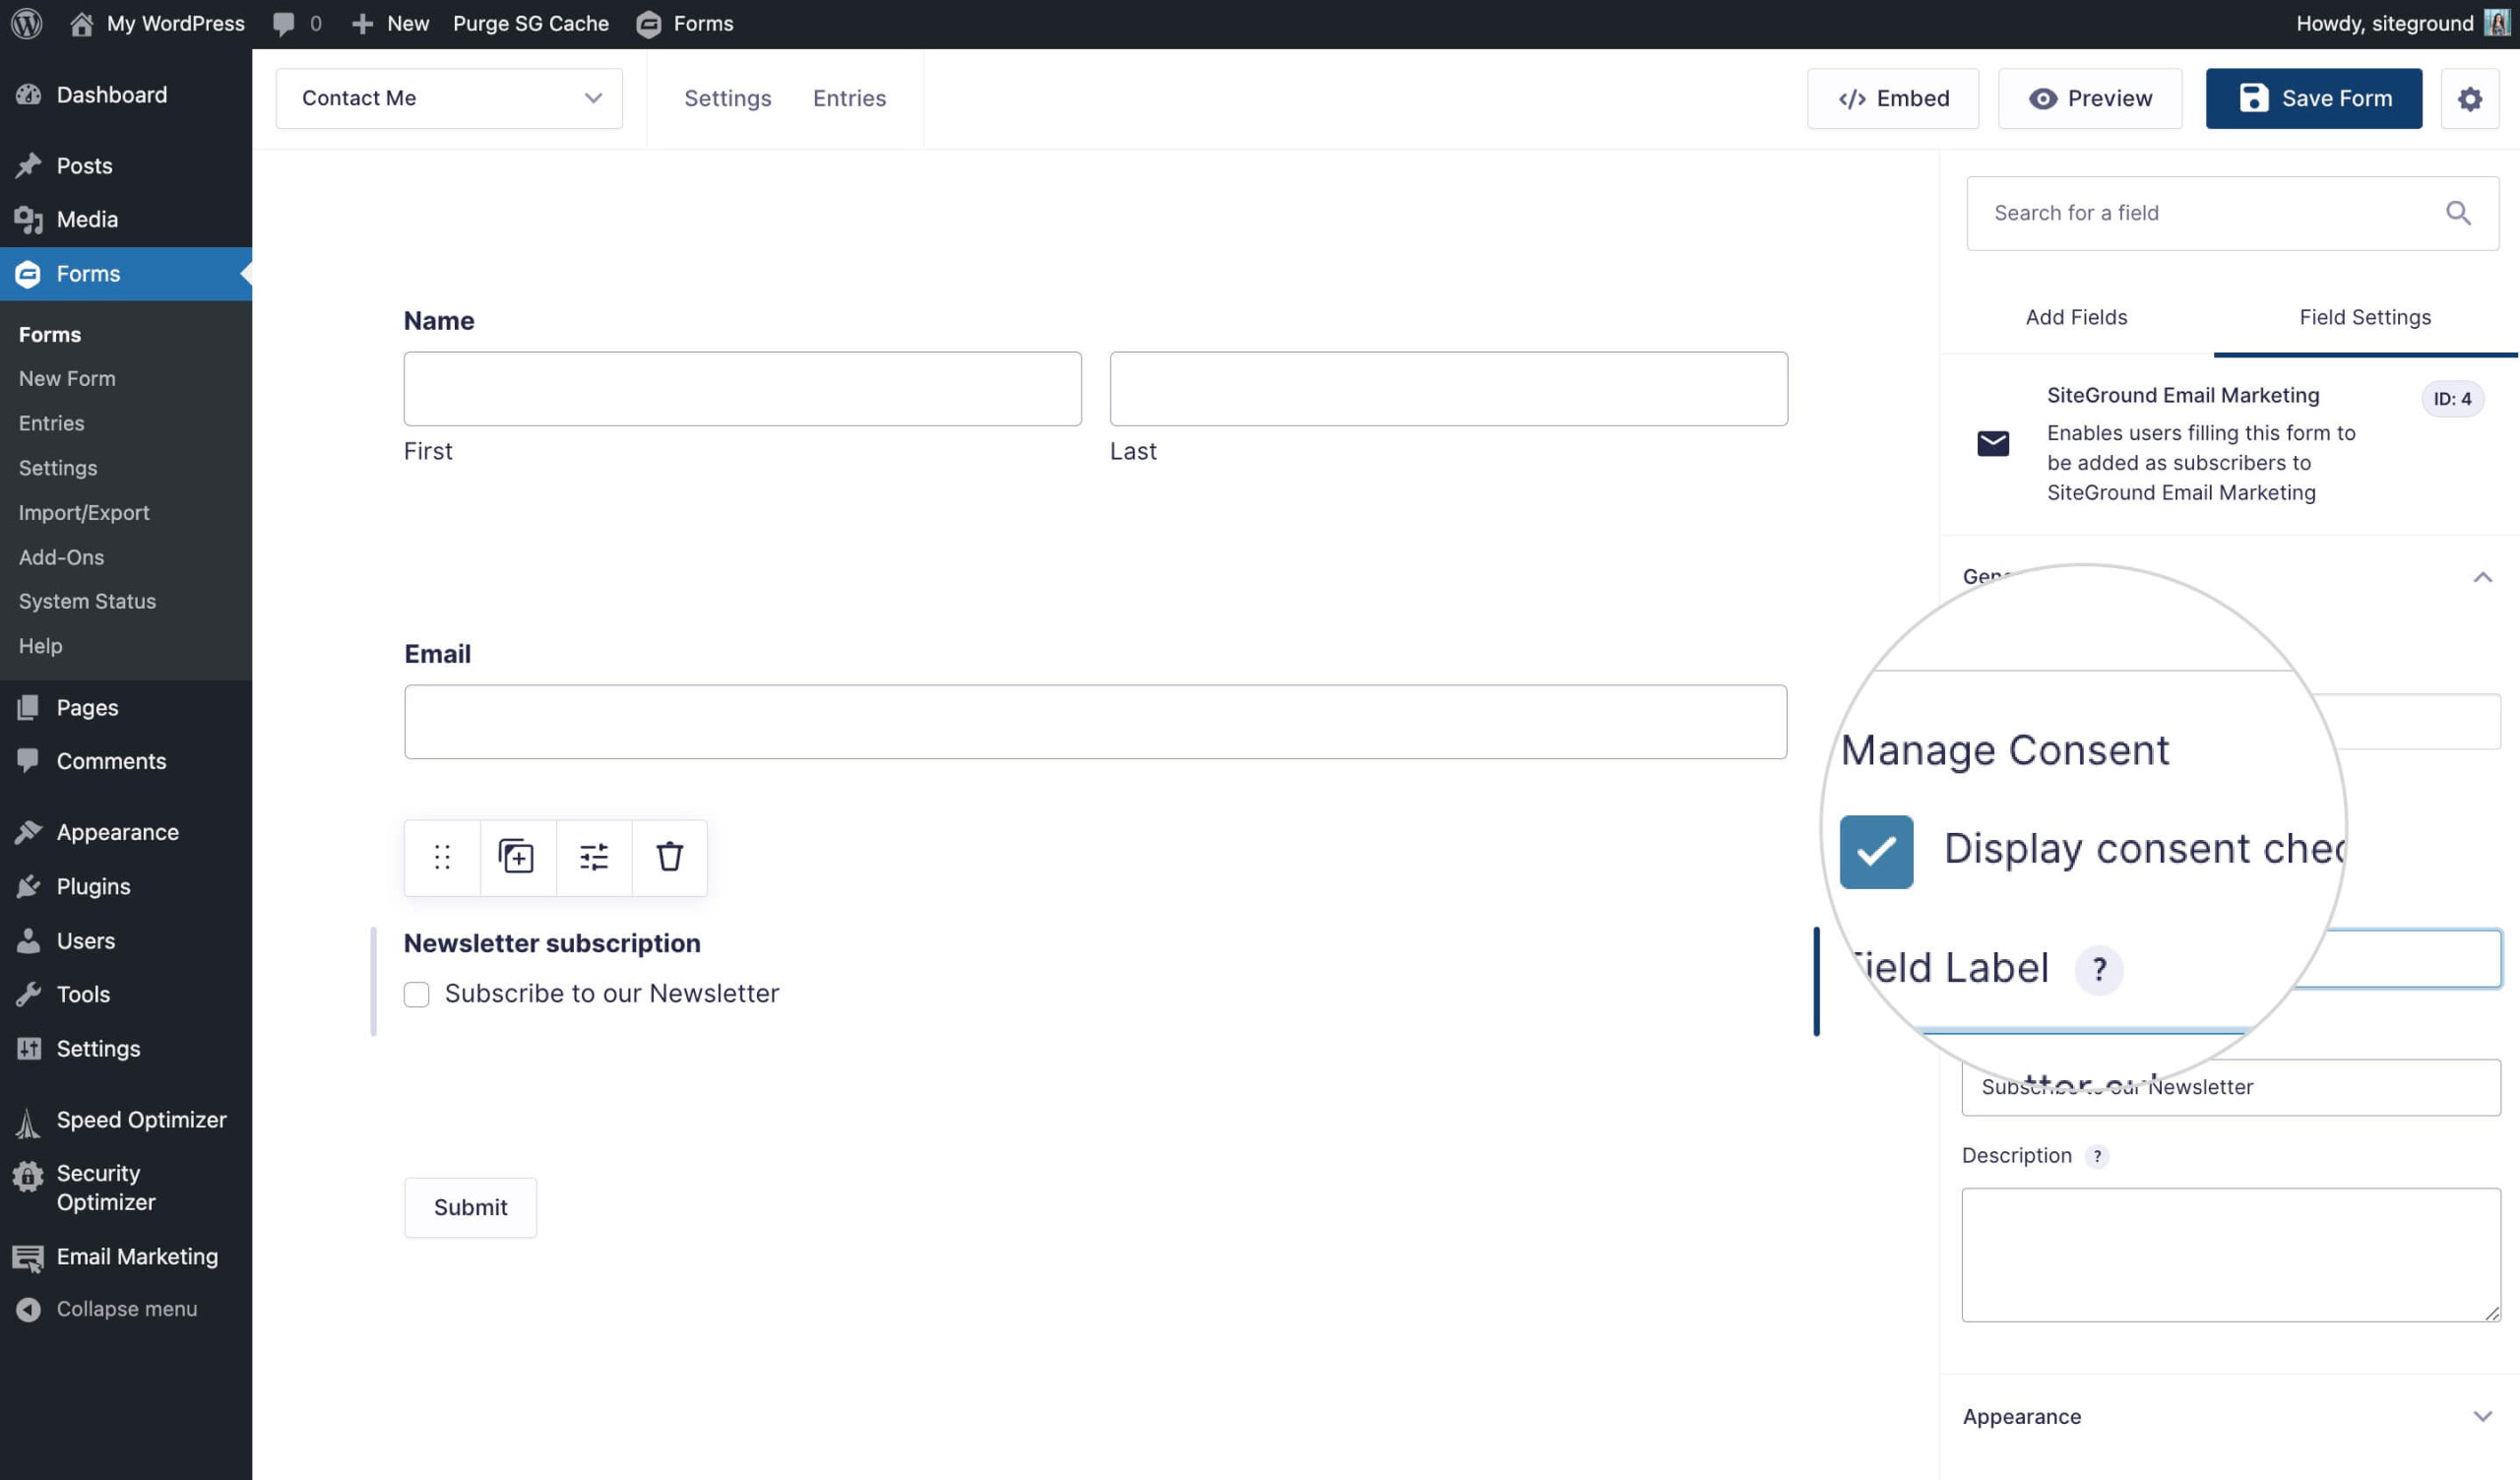The height and width of the screenshot is (1480, 2520).
Task: Click the ID: 4 field badge
Action: tap(2452, 398)
